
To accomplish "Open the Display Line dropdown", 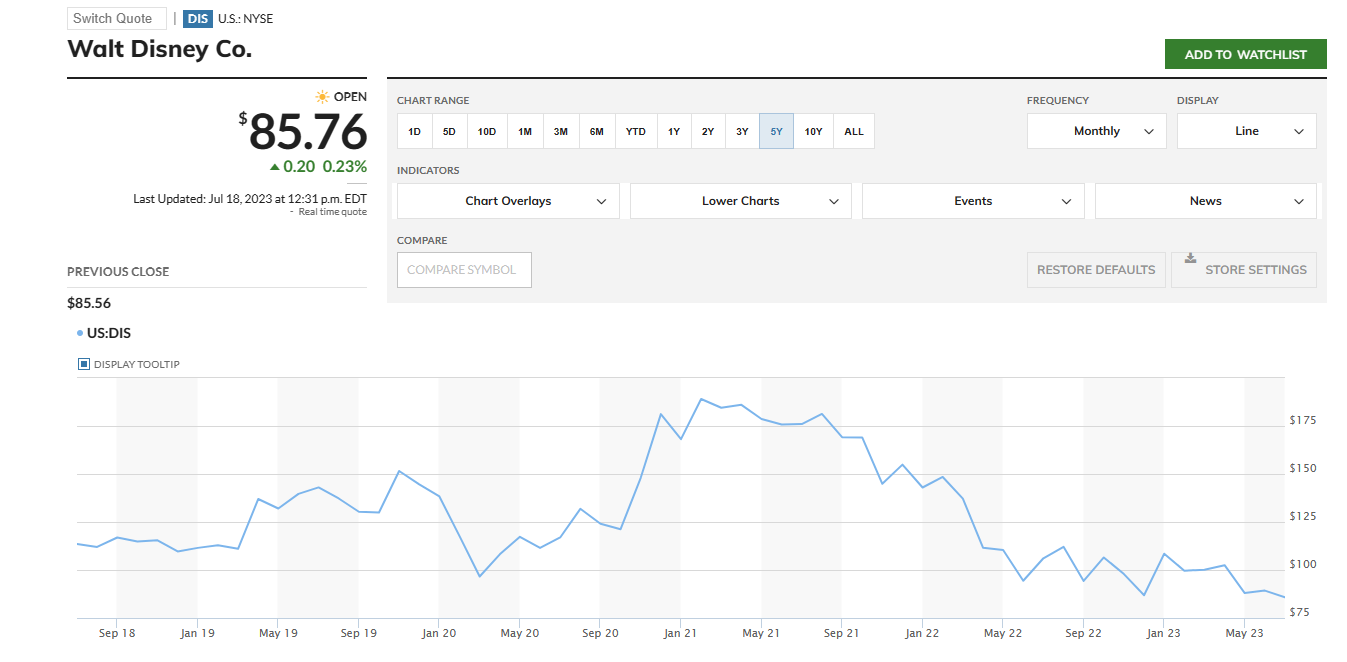I will pyautogui.click(x=1246, y=131).
